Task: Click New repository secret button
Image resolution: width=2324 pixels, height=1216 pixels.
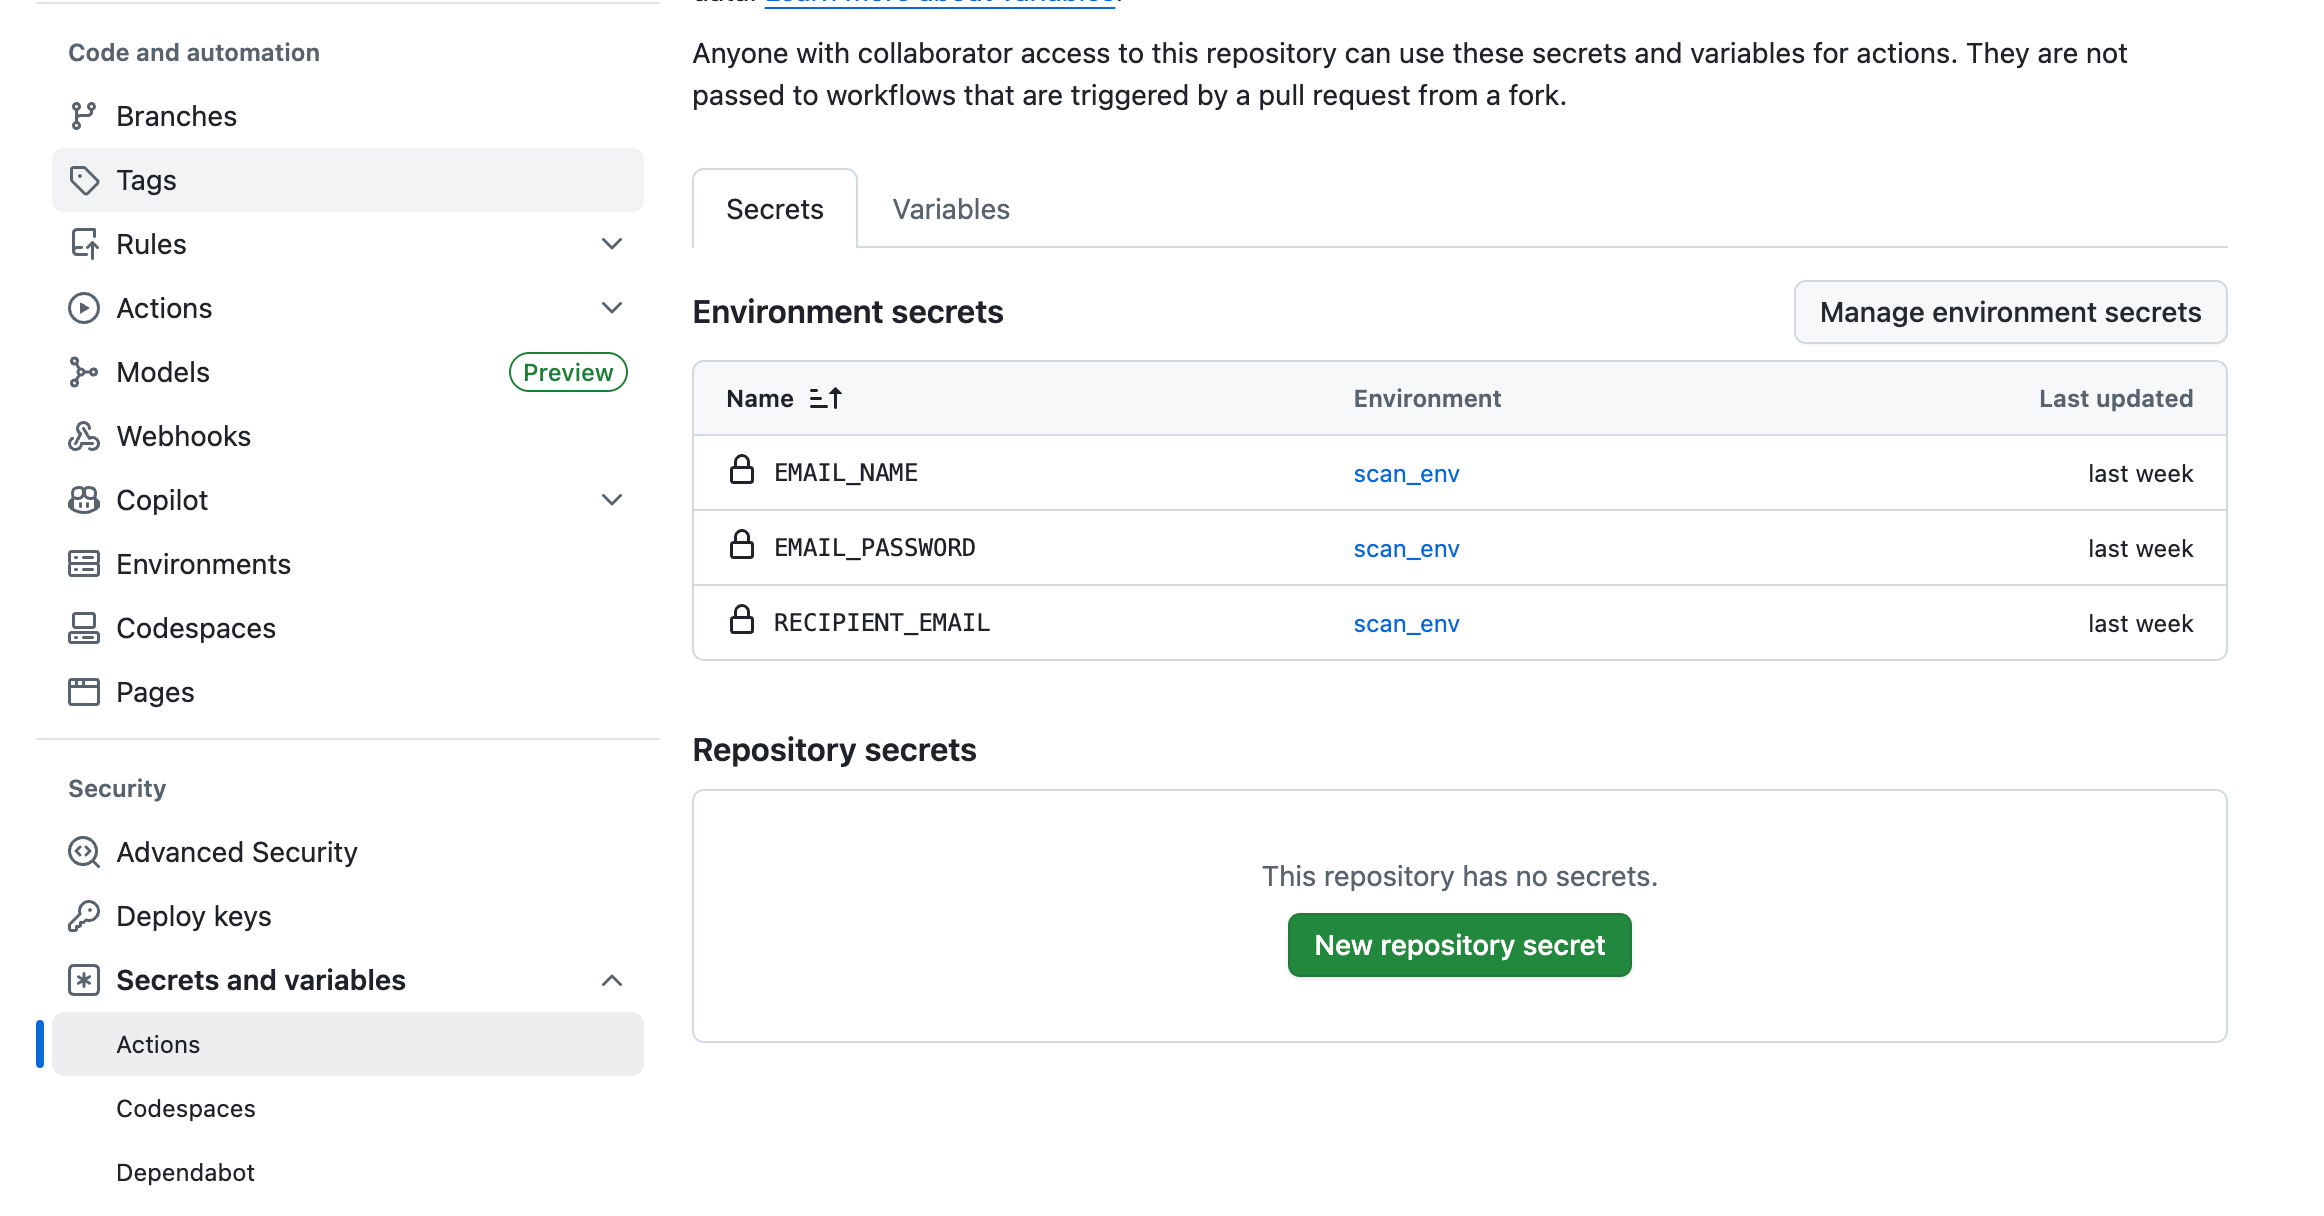Action: coord(1459,945)
